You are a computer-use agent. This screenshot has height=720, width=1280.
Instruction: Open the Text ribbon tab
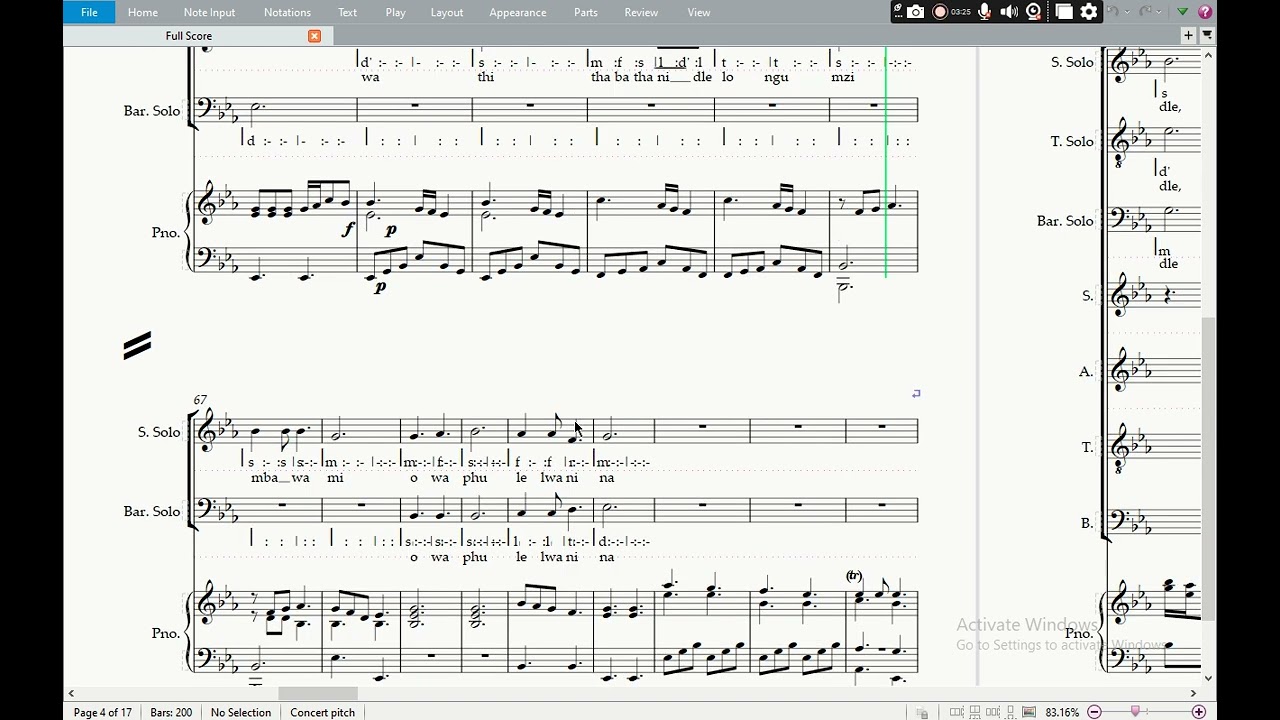click(347, 12)
